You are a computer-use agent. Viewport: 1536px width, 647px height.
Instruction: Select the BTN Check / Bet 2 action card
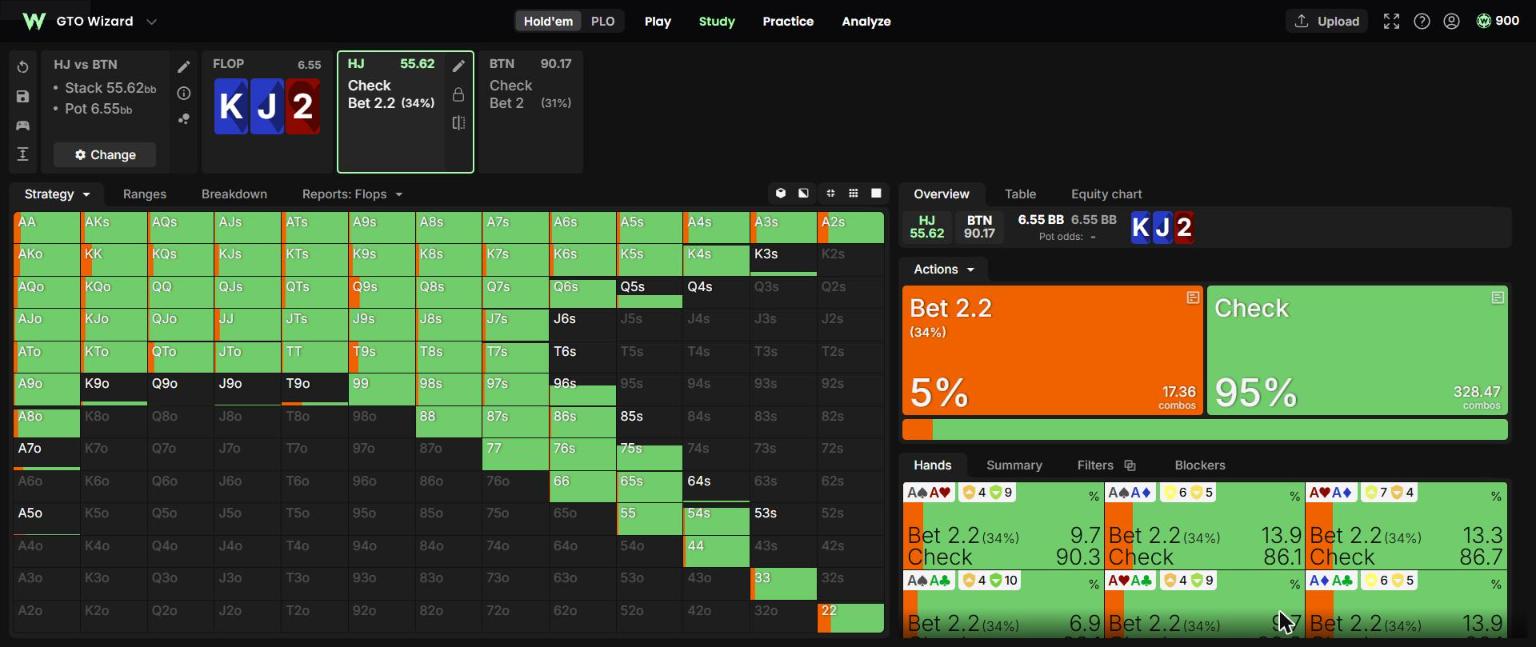coord(531,112)
